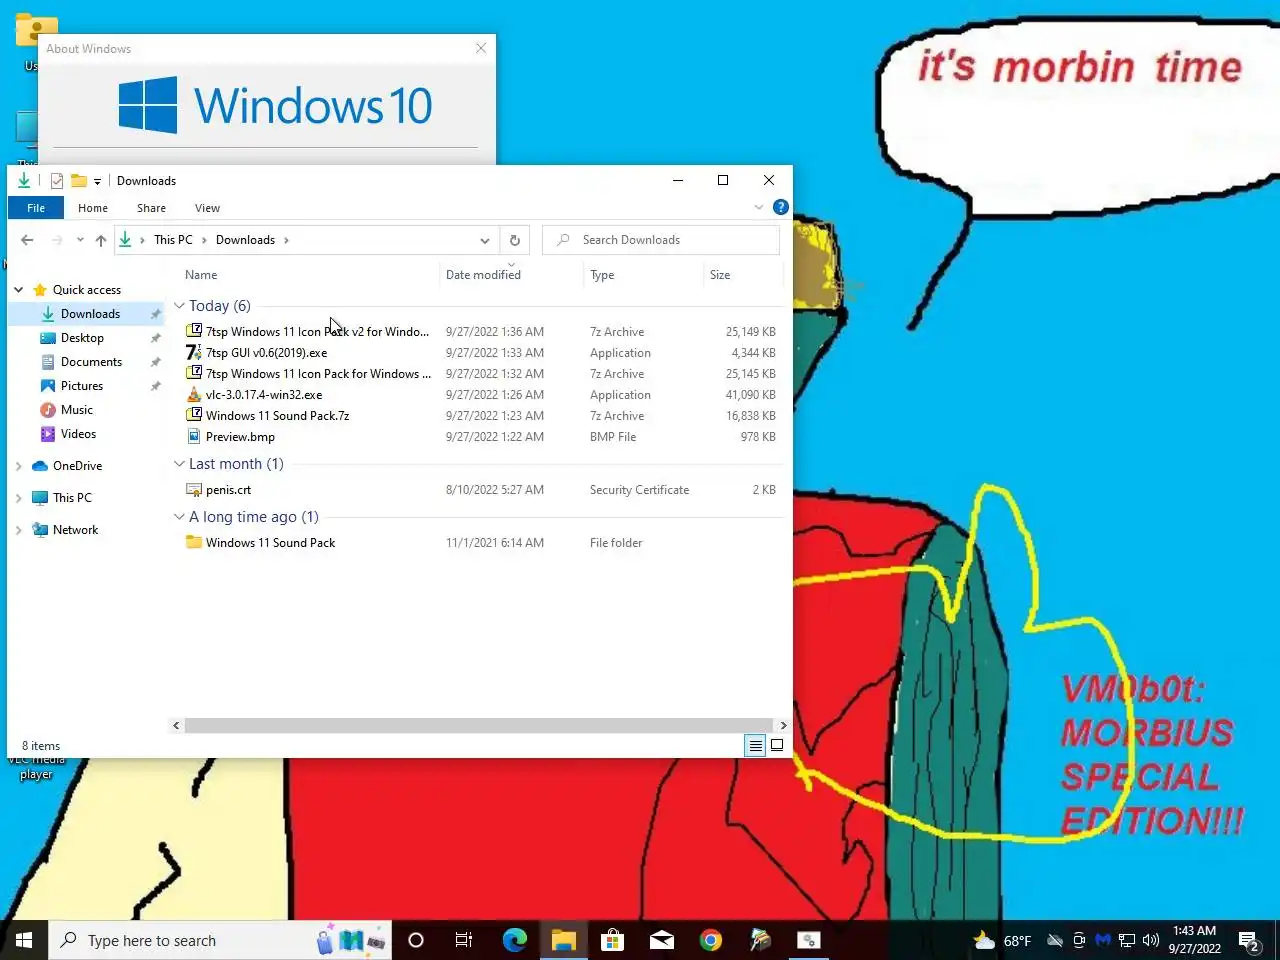Launch Microsoft Edge from taskbar
Image resolution: width=1280 pixels, height=960 pixels.
514,940
